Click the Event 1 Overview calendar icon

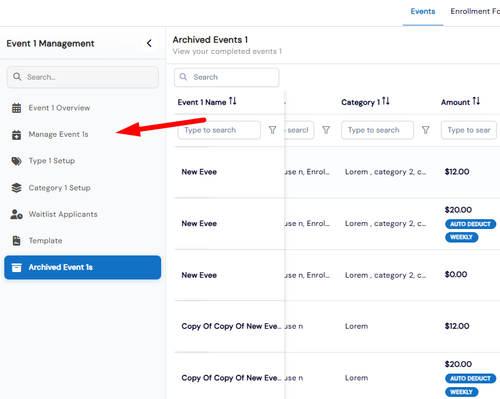(16, 108)
